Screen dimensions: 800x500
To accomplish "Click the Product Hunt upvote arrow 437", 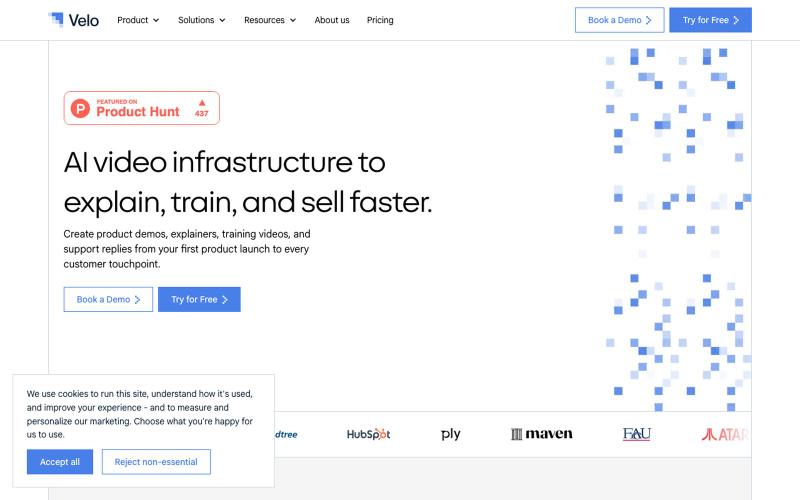I will [202, 108].
